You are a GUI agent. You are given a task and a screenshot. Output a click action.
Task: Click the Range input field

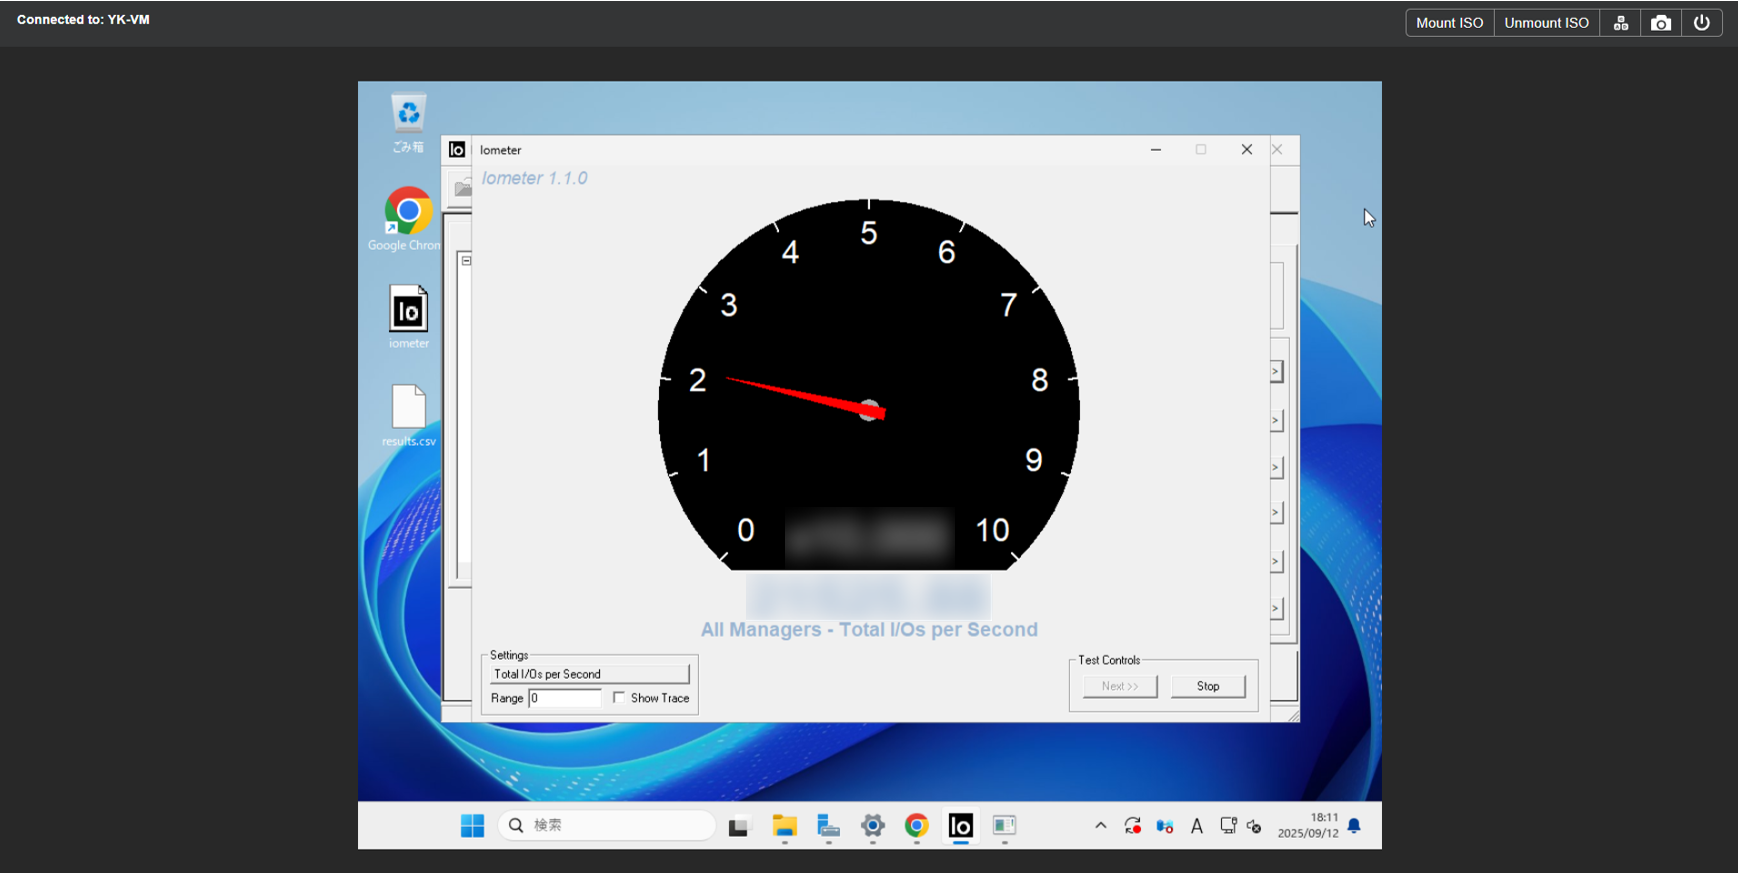pos(564,698)
